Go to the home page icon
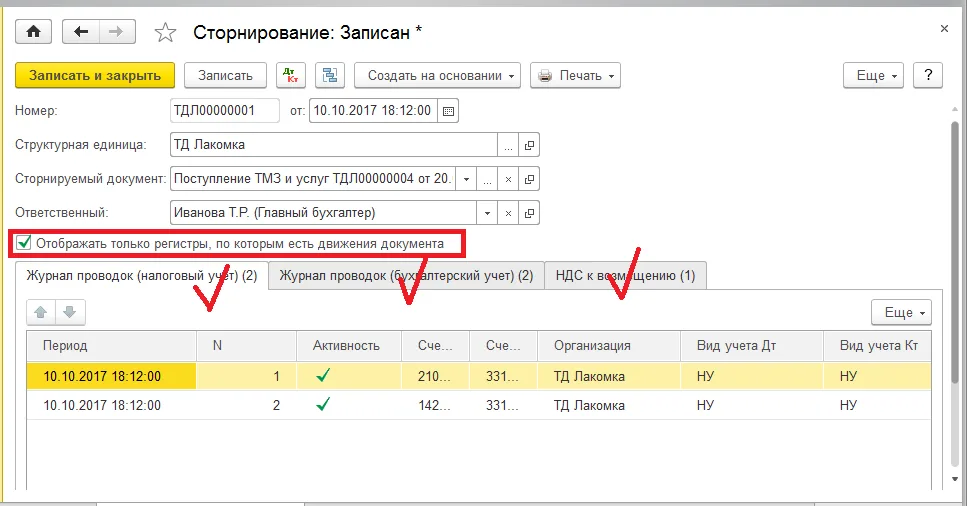 (33, 31)
